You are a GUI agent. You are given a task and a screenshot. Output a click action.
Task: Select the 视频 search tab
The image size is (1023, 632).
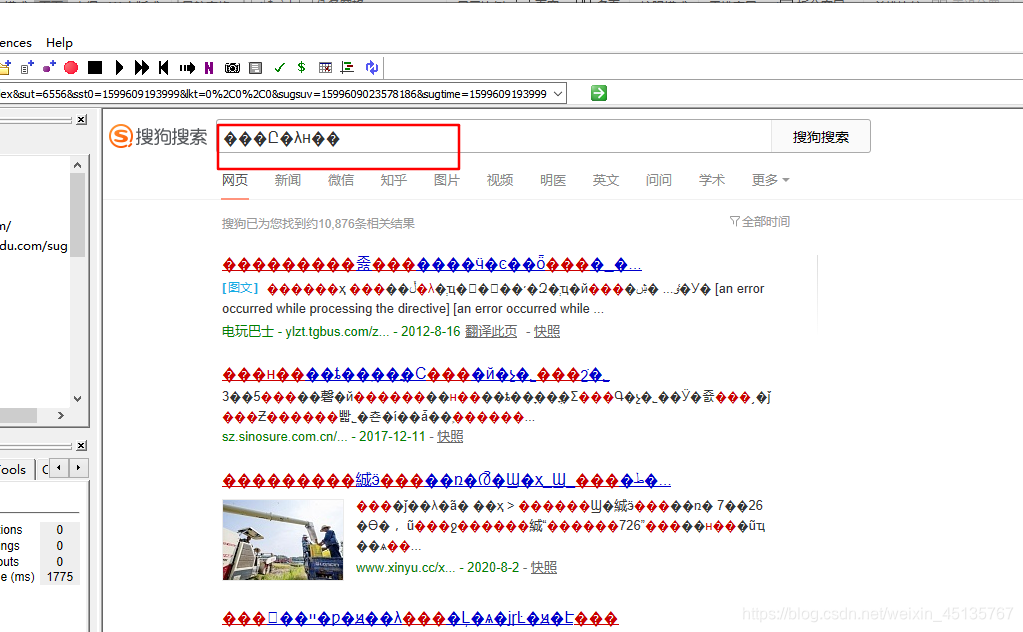[500, 180]
